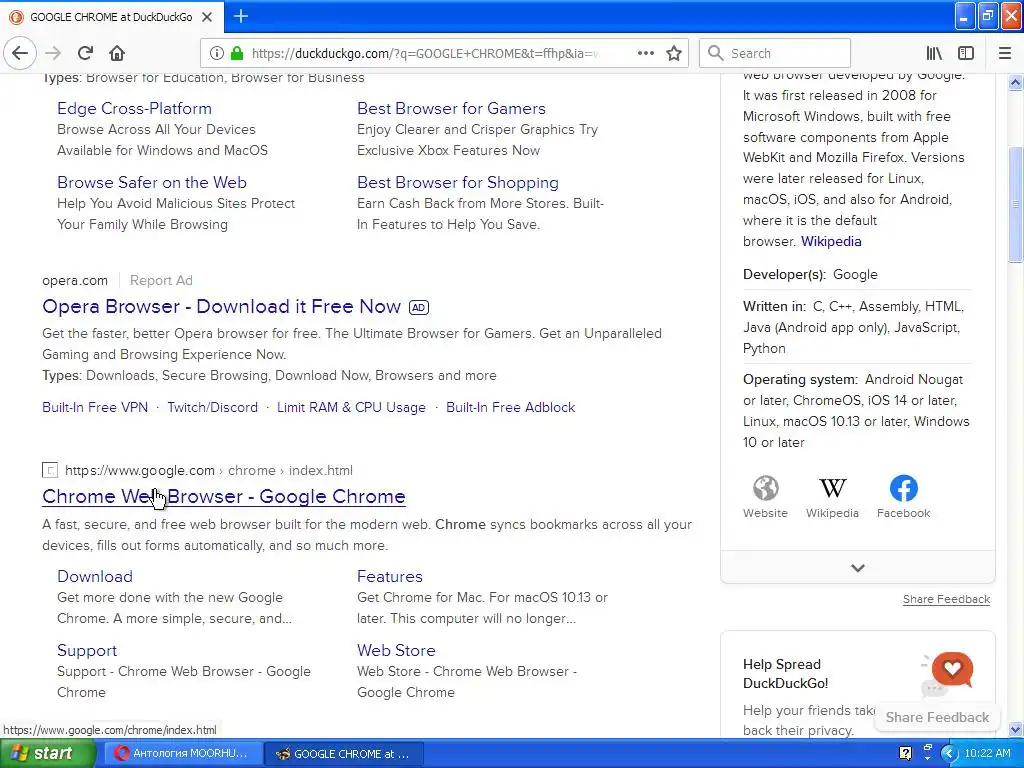
Task: Click the page scrollbar up arrow
Action: click(1015, 82)
